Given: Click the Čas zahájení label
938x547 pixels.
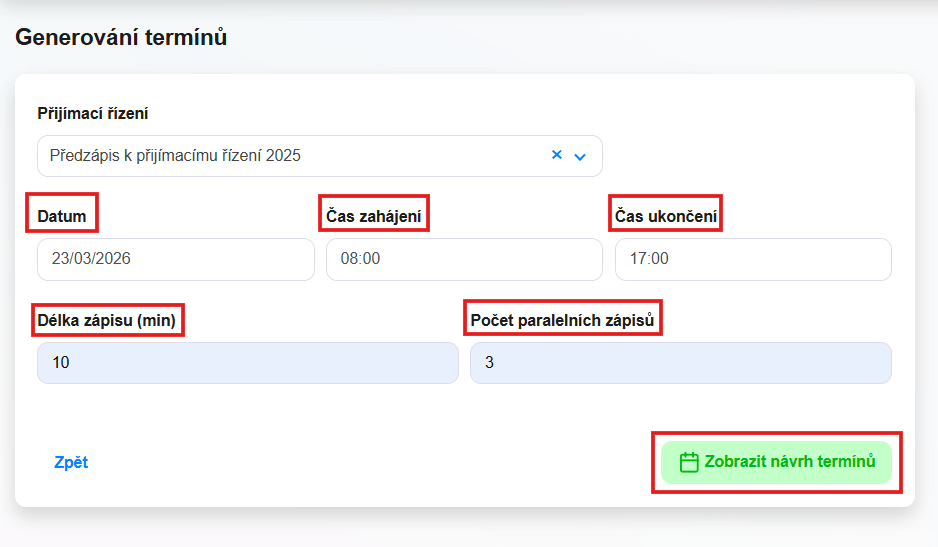Looking at the screenshot, I should pos(373,215).
